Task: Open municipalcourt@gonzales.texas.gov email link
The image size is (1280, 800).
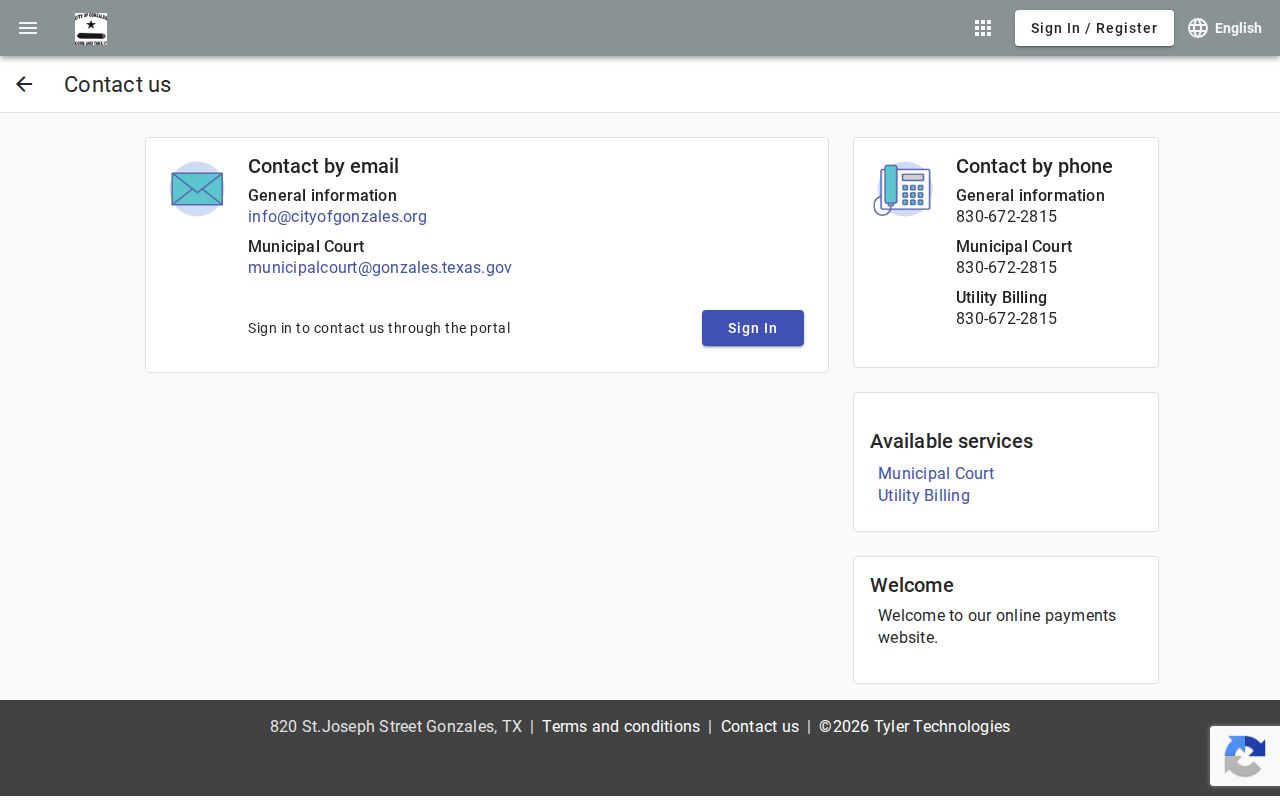Action: pos(380,268)
